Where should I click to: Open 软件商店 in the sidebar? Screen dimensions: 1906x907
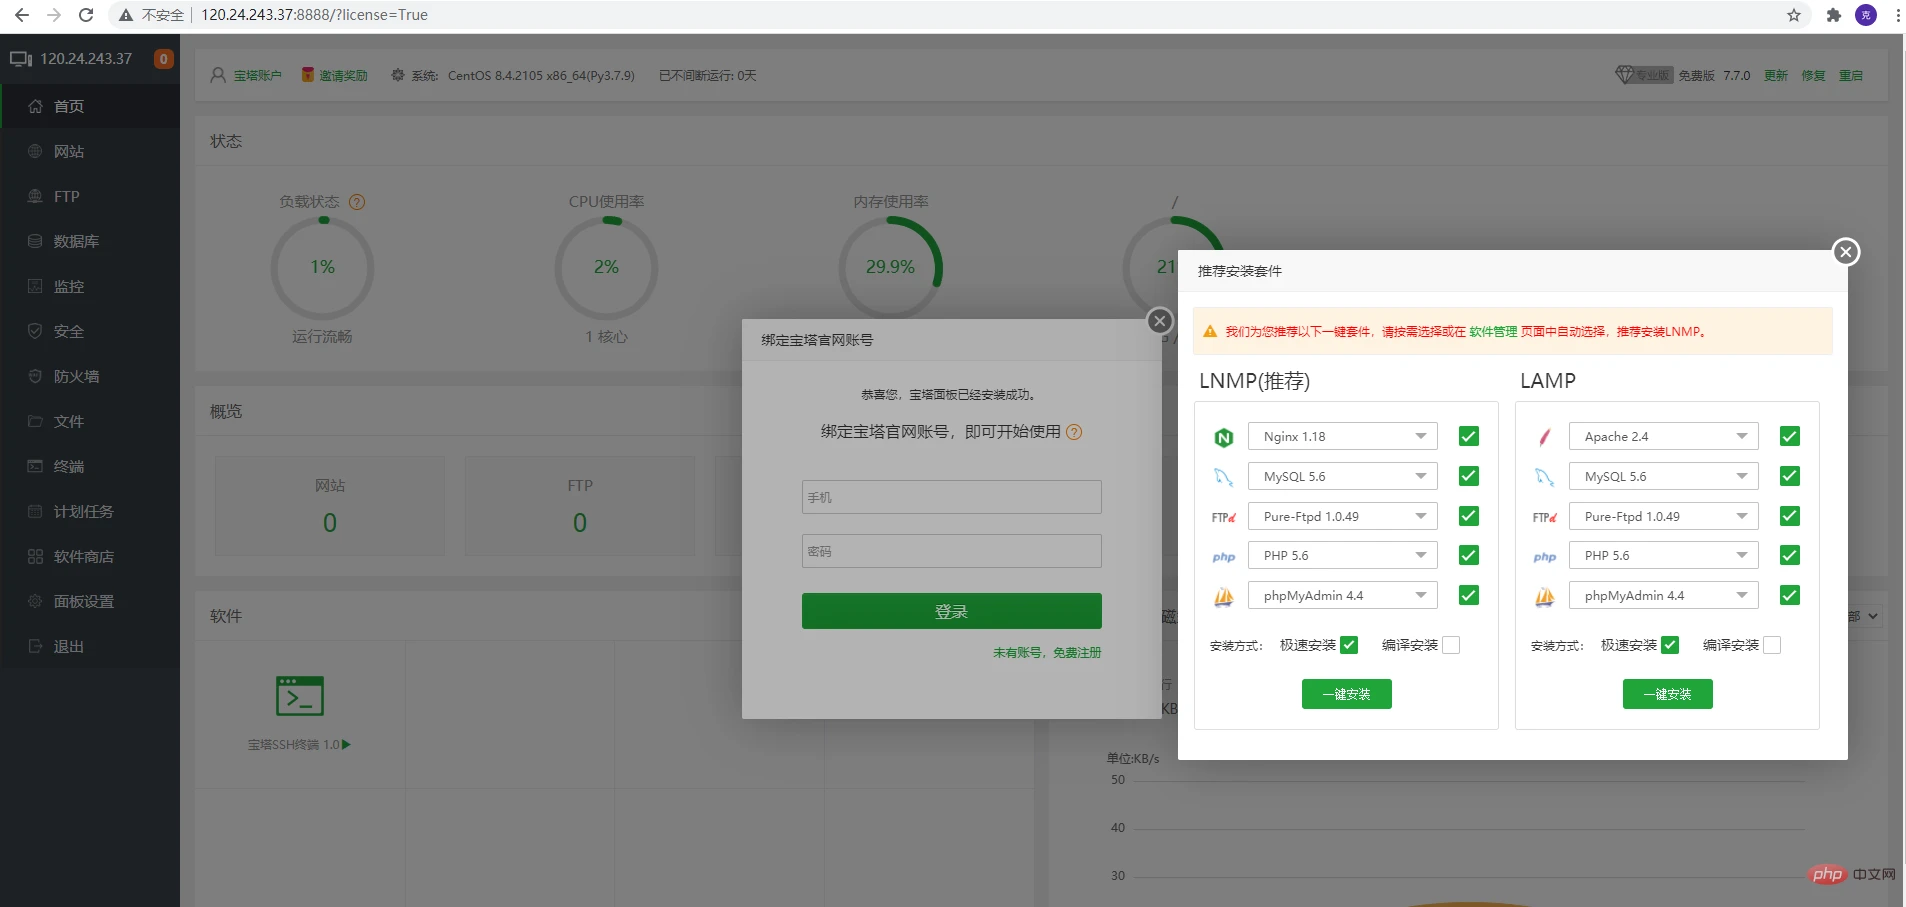(x=90, y=556)
